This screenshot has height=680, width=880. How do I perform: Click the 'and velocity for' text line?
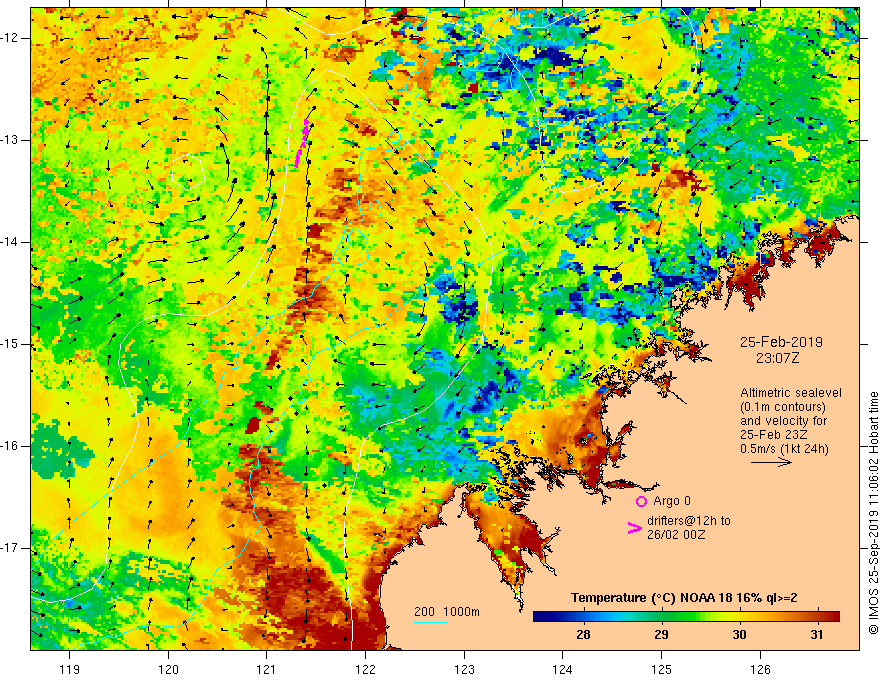[783, 421]
